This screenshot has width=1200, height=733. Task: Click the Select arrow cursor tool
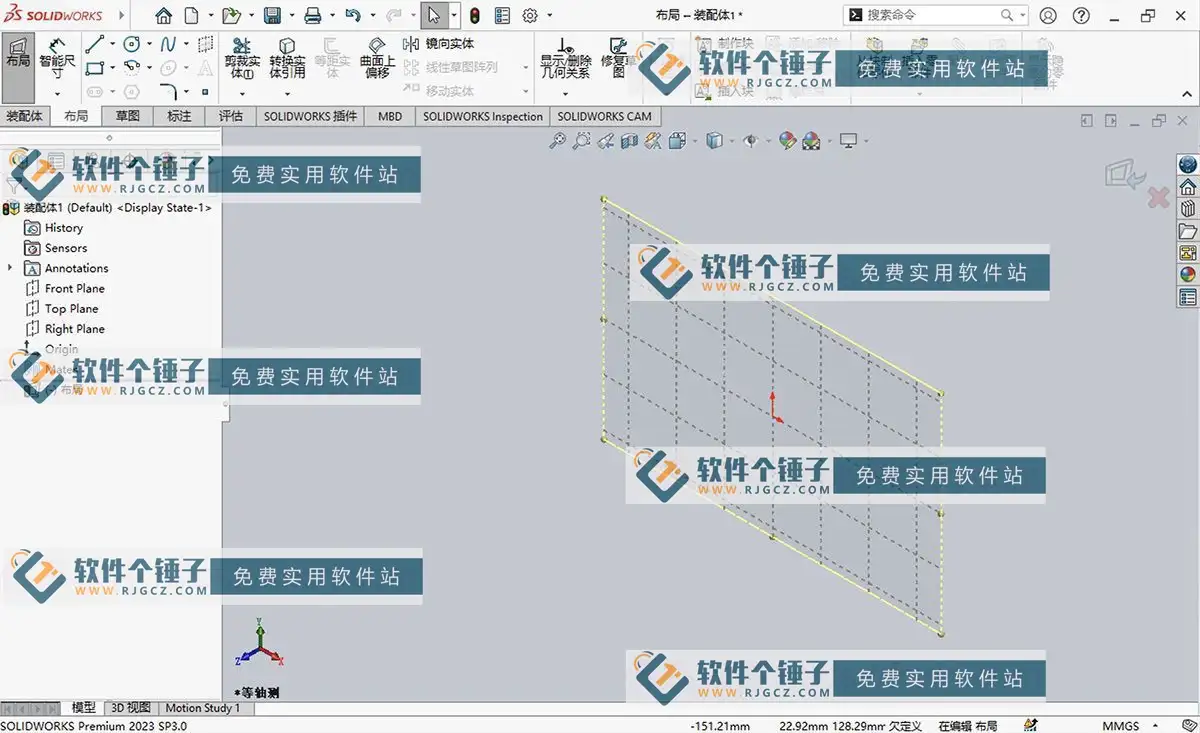coord(434,16)
